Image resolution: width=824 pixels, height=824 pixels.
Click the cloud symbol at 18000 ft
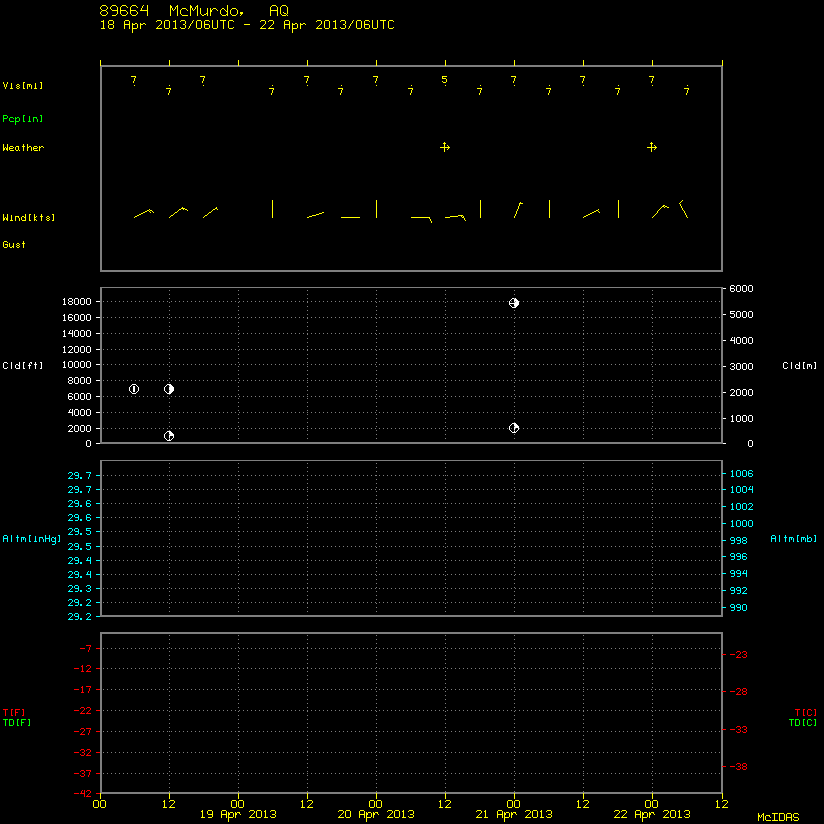514,303
